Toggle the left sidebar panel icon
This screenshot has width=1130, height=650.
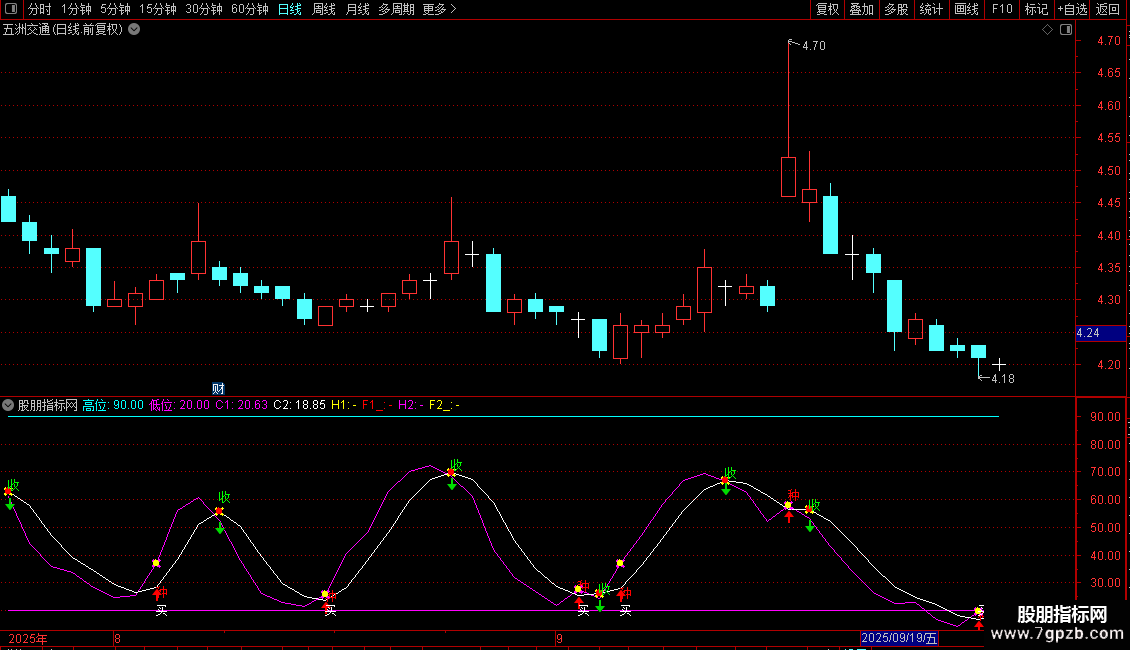(11, 9)
